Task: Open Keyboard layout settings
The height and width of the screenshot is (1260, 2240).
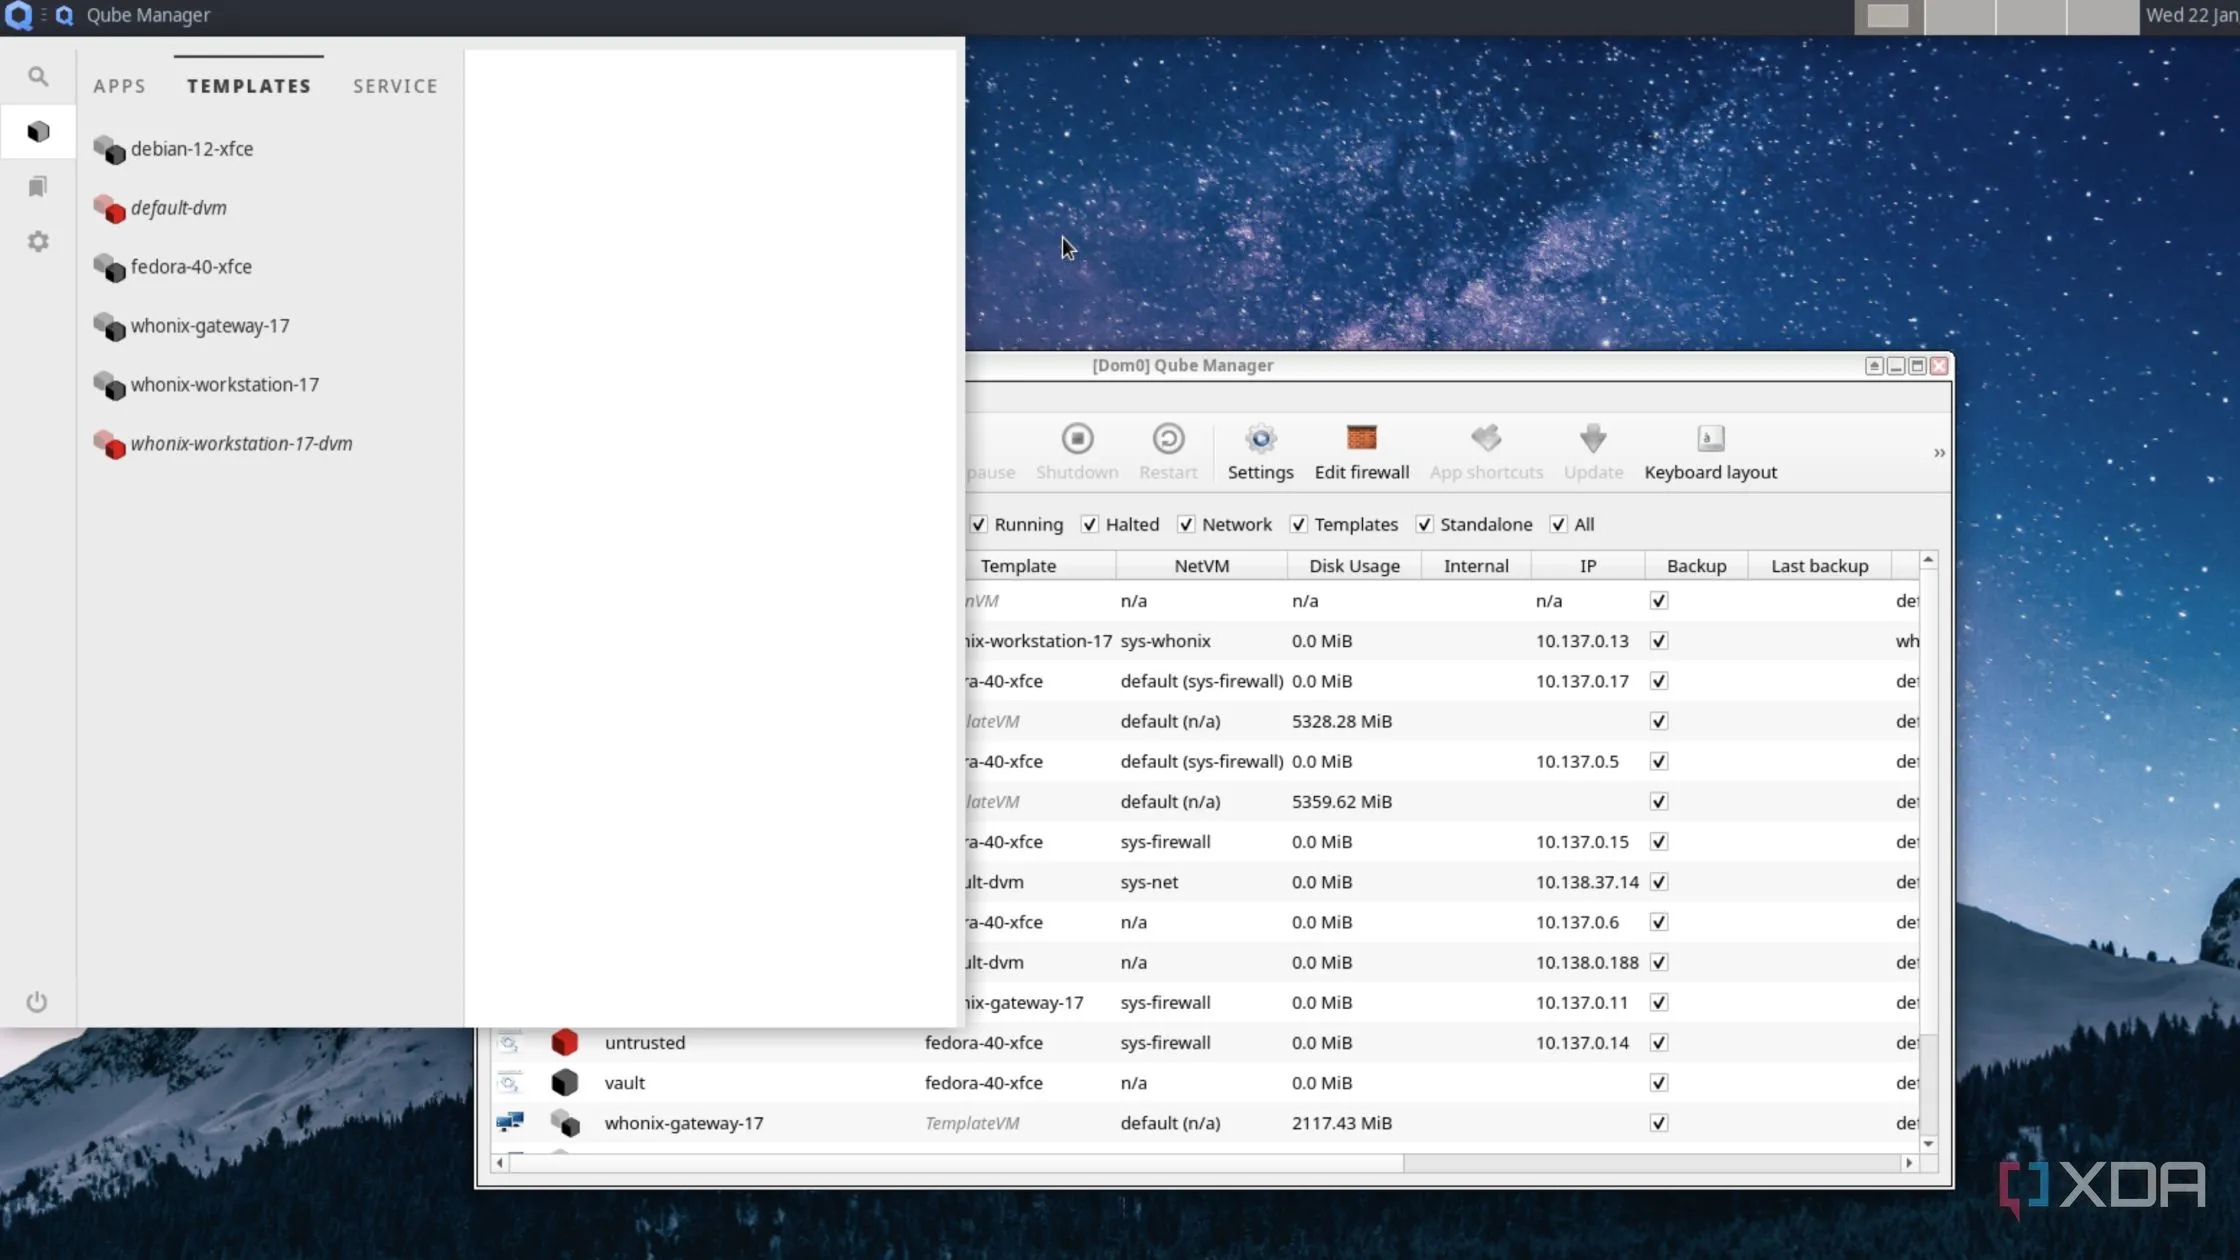Action: (x=1709, y=450)
